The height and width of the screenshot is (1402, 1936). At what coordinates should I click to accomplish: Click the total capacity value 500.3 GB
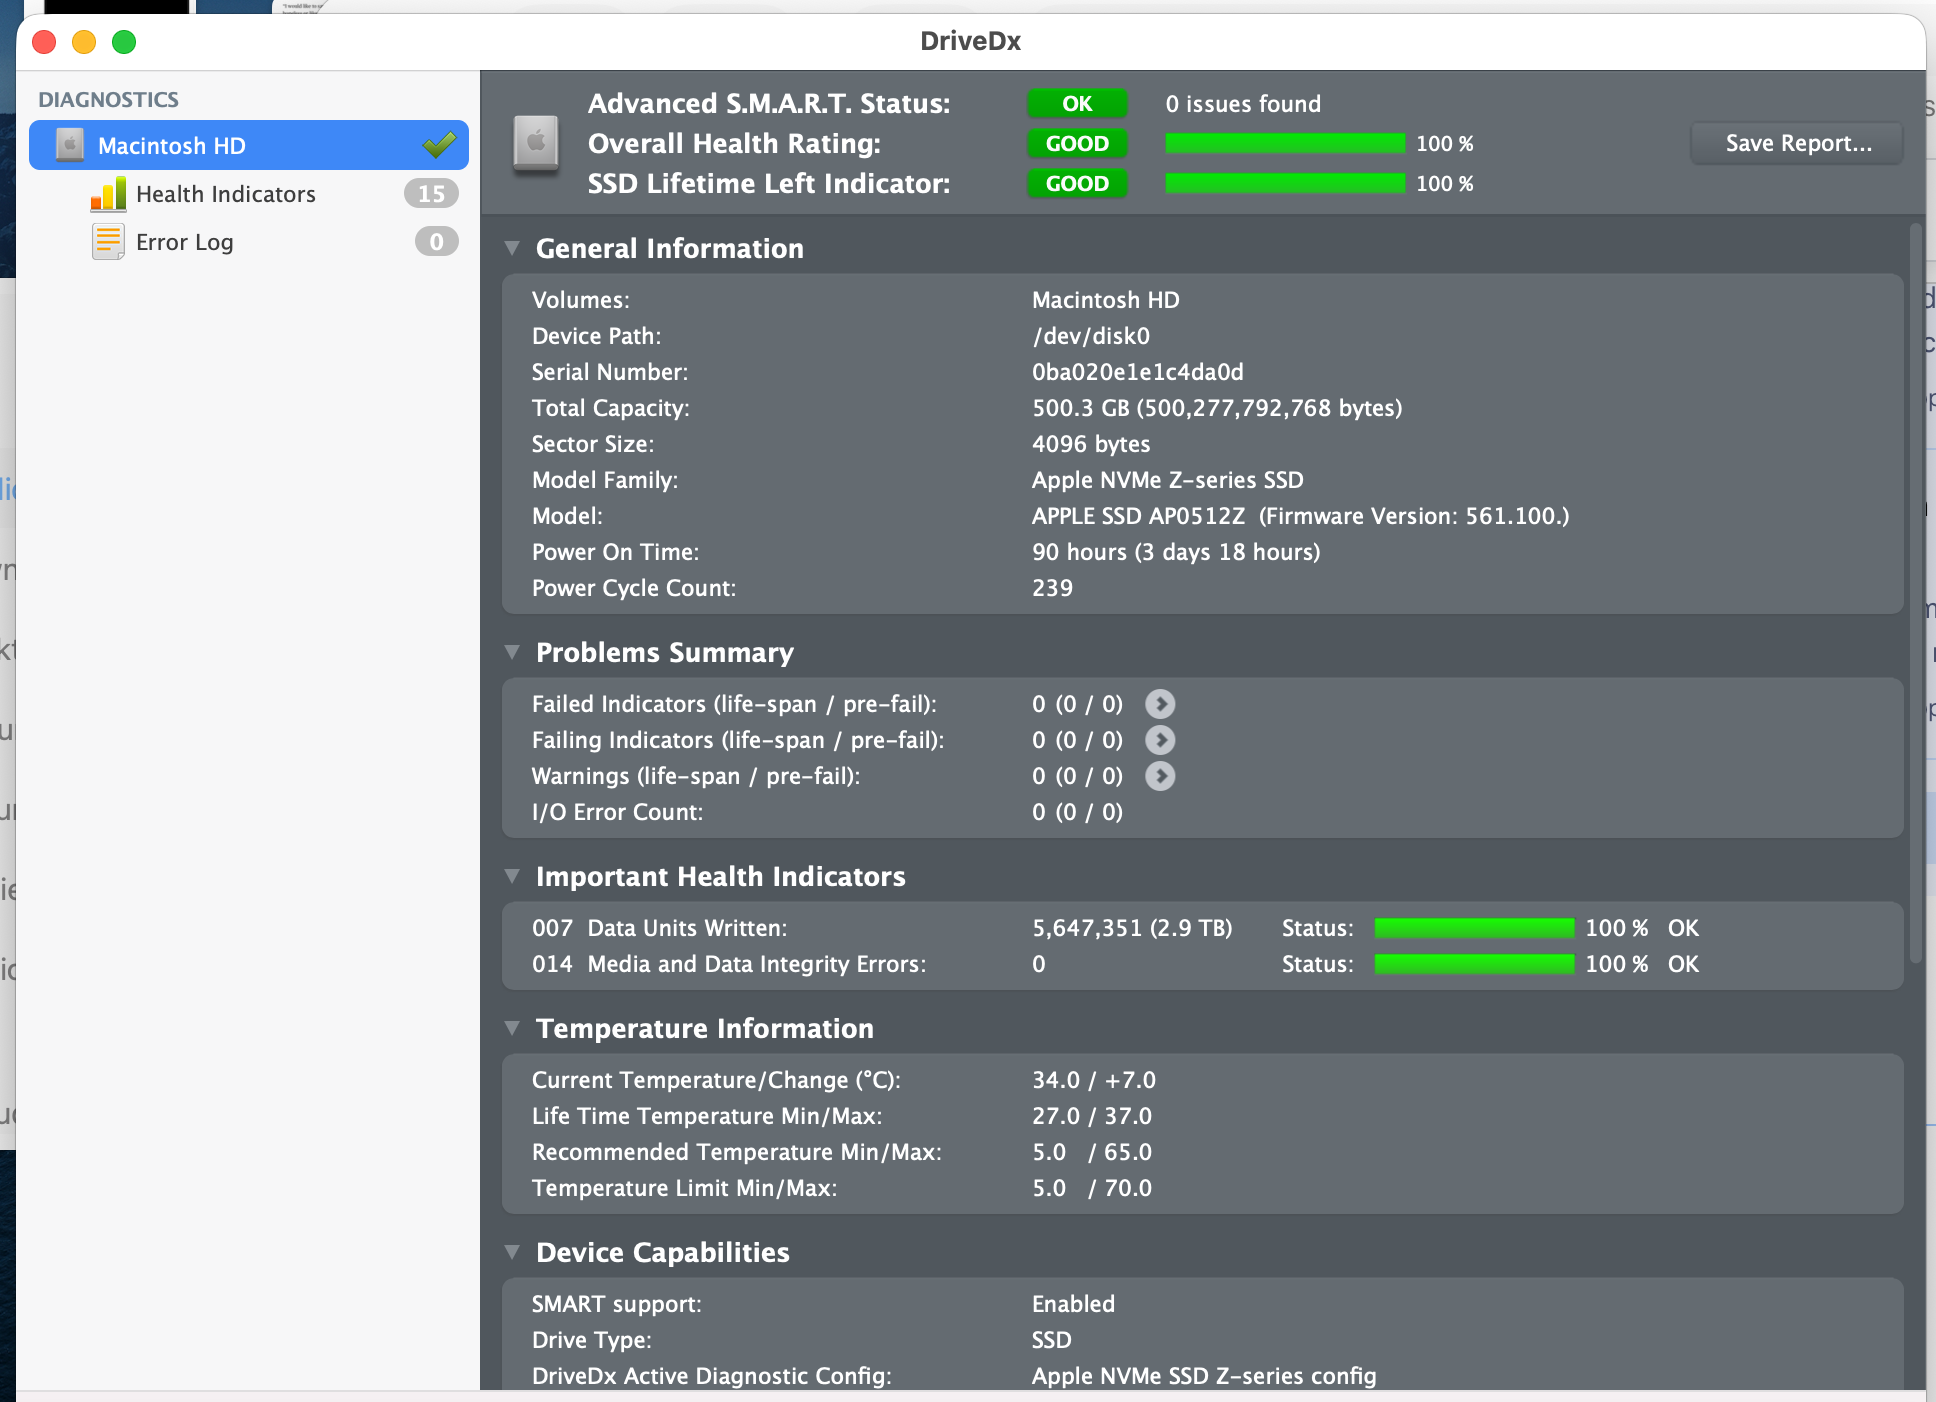click(1217, 408)
